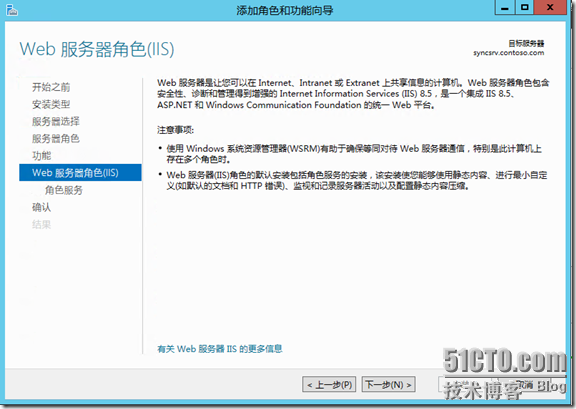Click the 目标服务器 label

click(526, 43)
